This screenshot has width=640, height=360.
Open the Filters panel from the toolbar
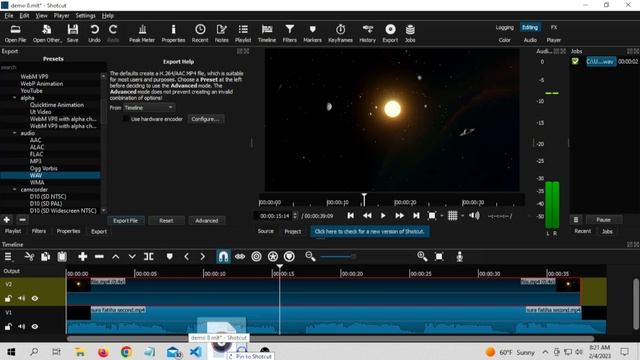pos(290,33)
